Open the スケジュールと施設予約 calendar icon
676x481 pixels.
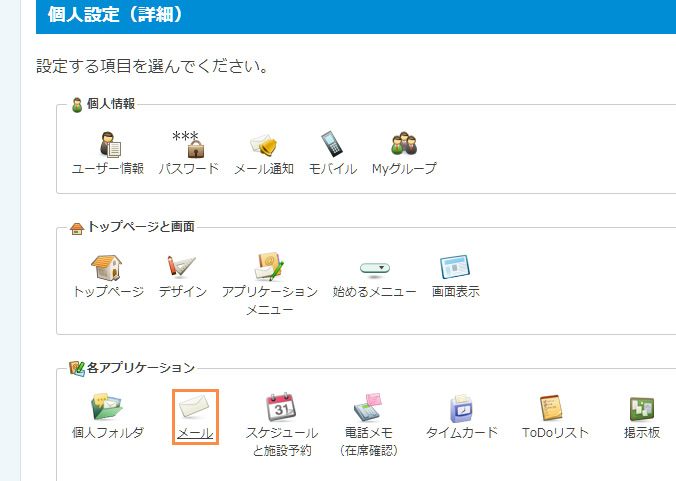(x=281, y=407)
